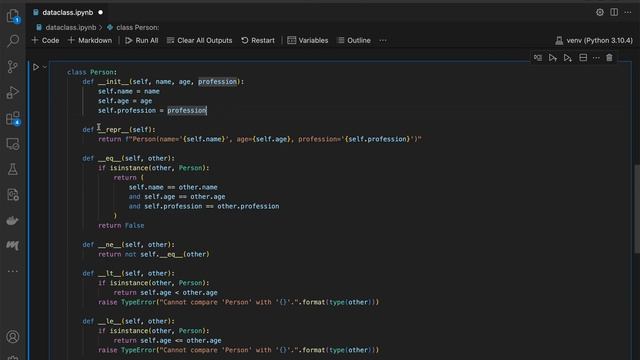Image resolution: width=640 pixels, height=360 pixels.
Task: Run by line in the cell toolbar
Action: click(x=538, y=58)
